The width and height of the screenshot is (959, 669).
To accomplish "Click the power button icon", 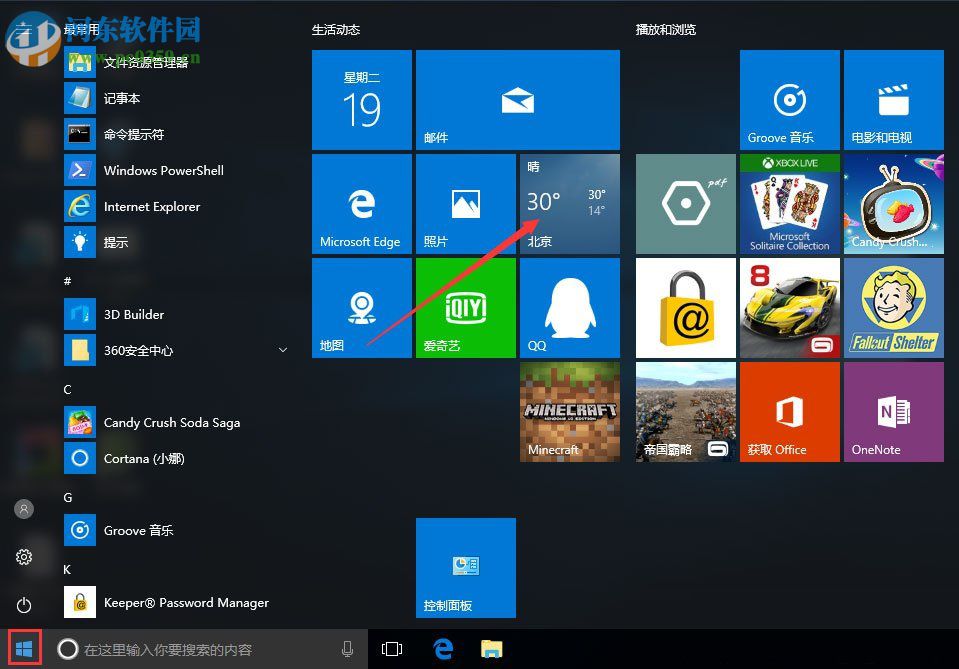I will pyautogui.click(x=24, y=605).
